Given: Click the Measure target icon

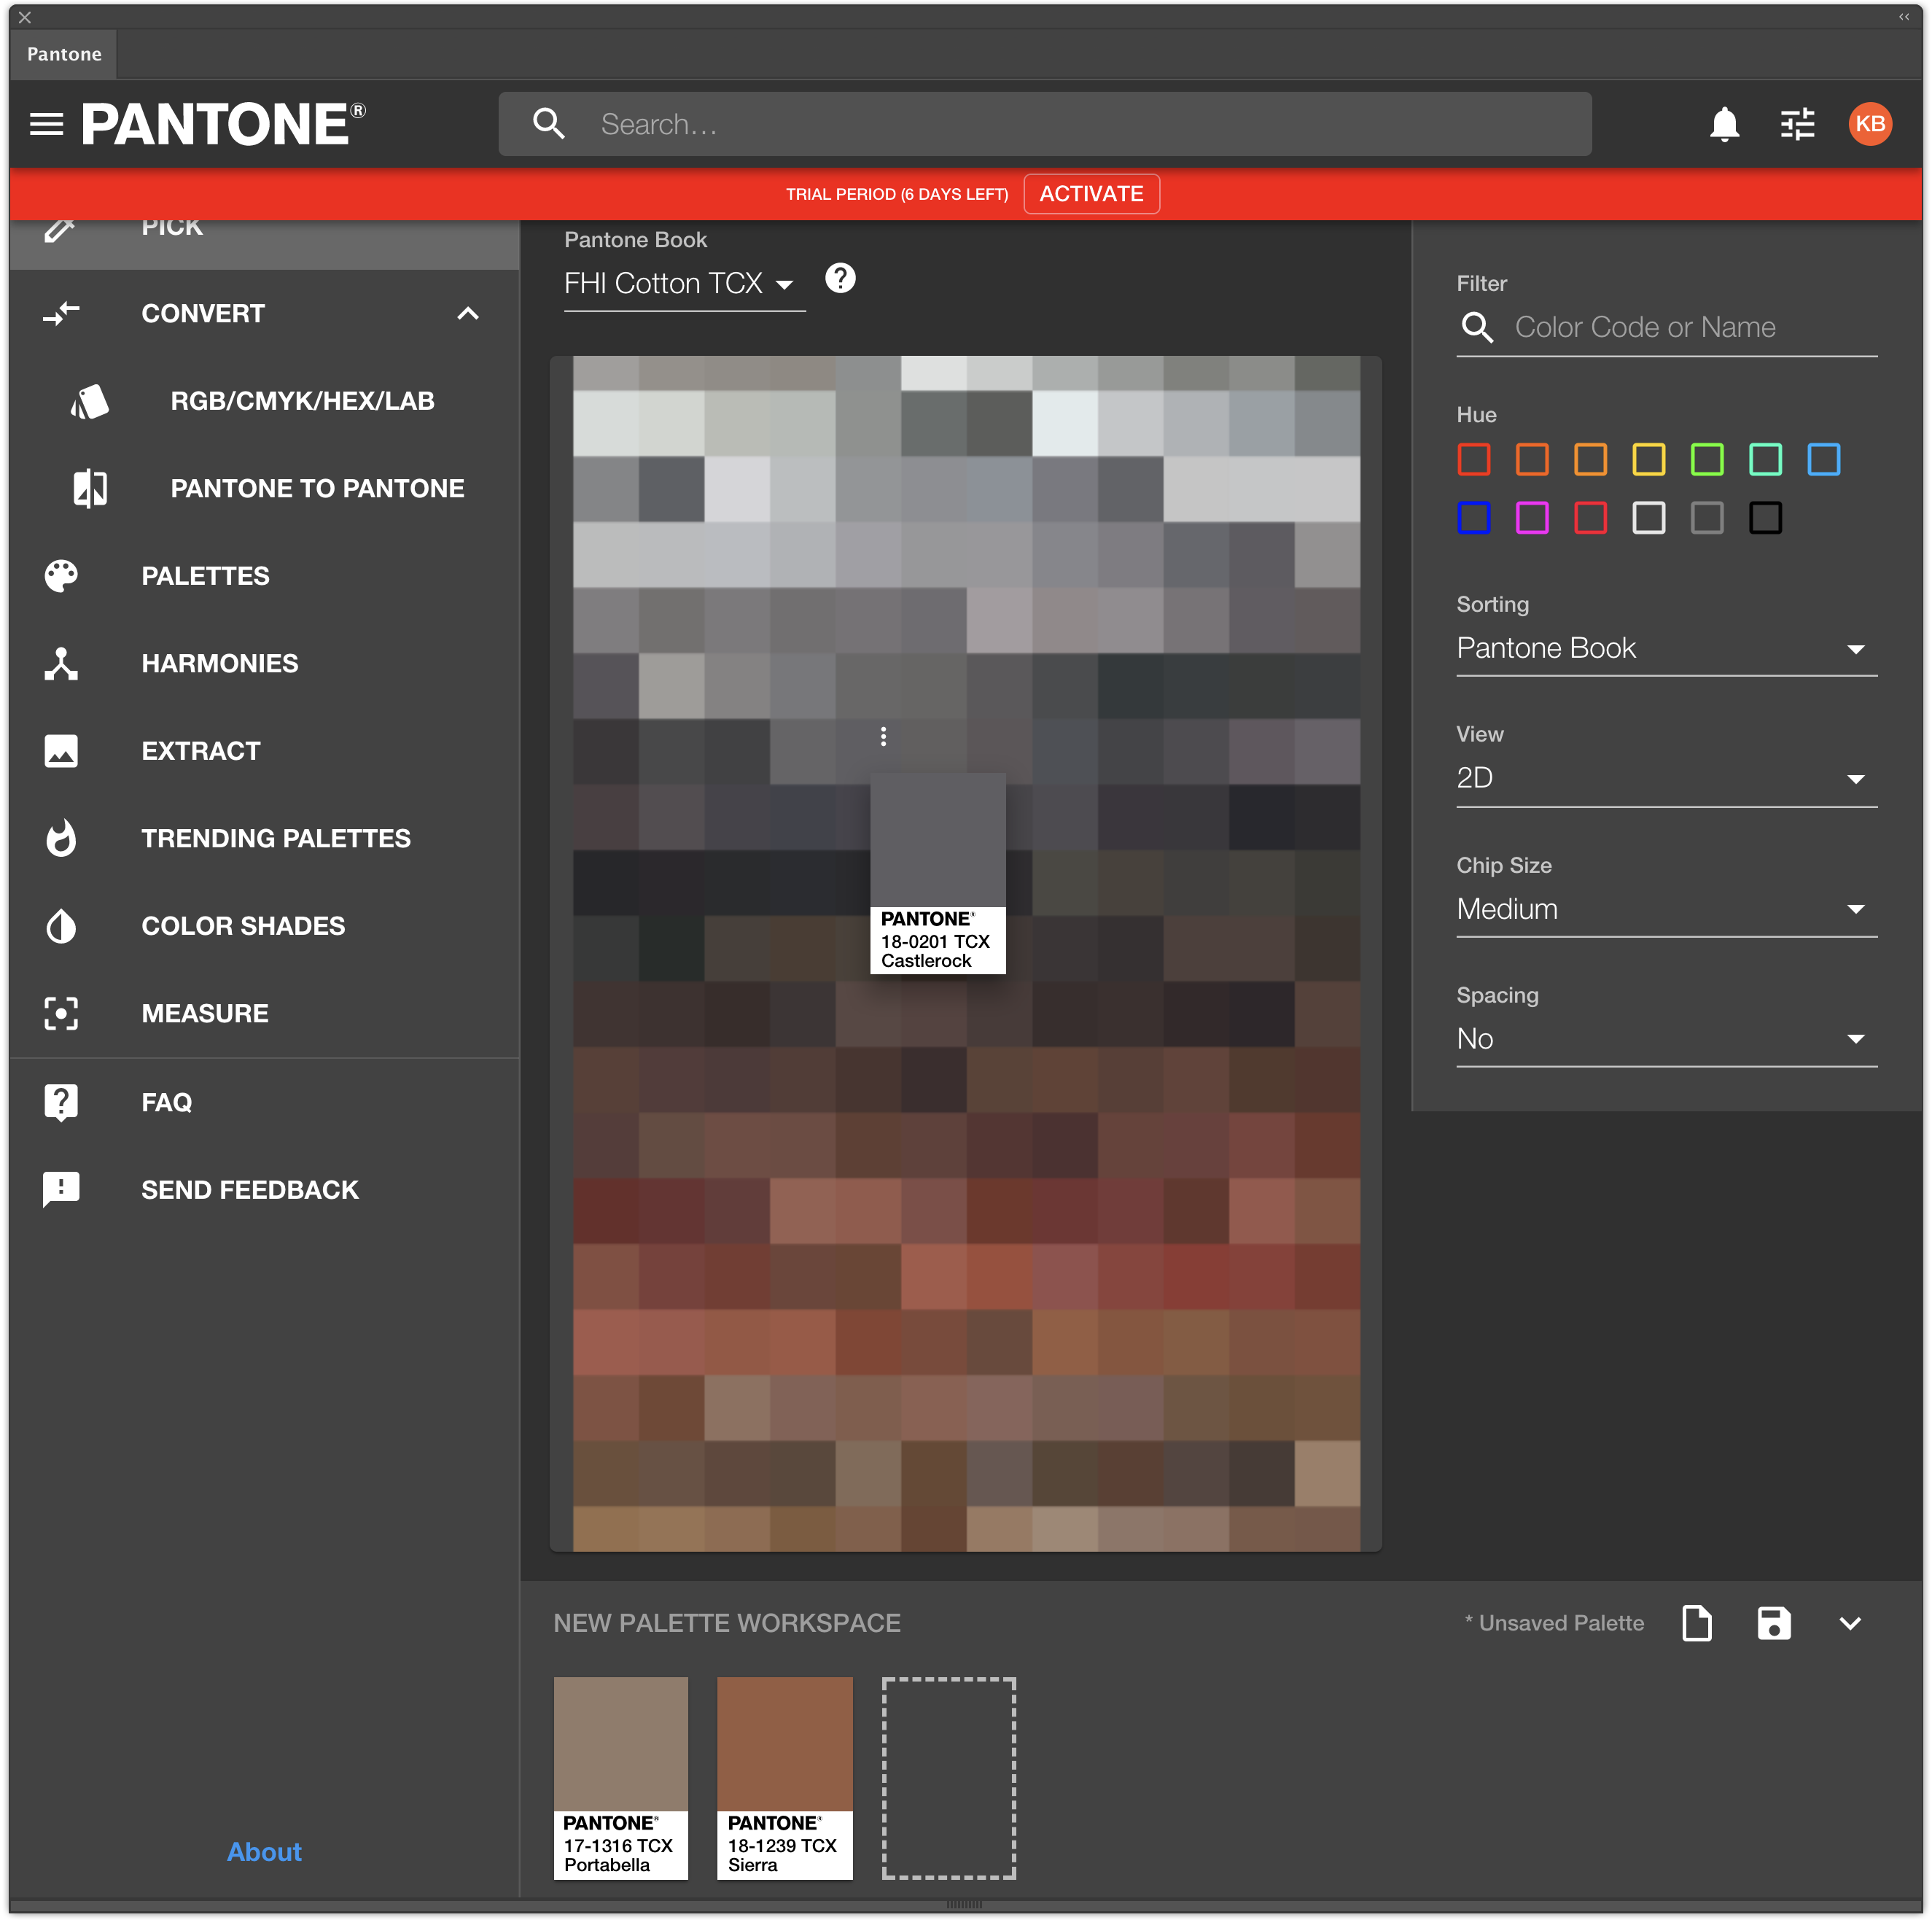Looking at the screenshot, I should pos(61,1013).
